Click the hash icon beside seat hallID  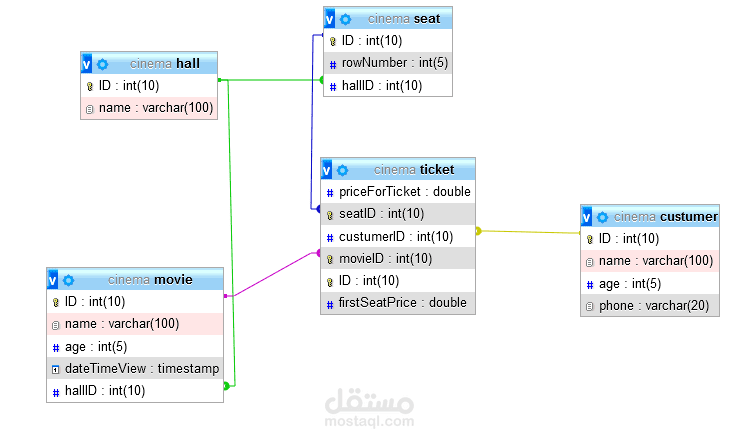click(333, 86)
